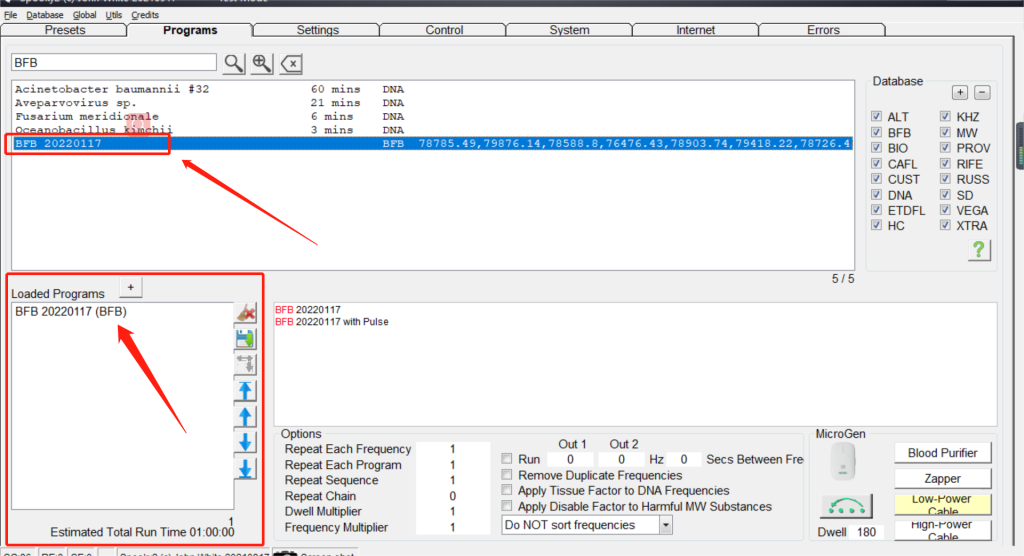Open the Utils menu

tap(113, 15)
